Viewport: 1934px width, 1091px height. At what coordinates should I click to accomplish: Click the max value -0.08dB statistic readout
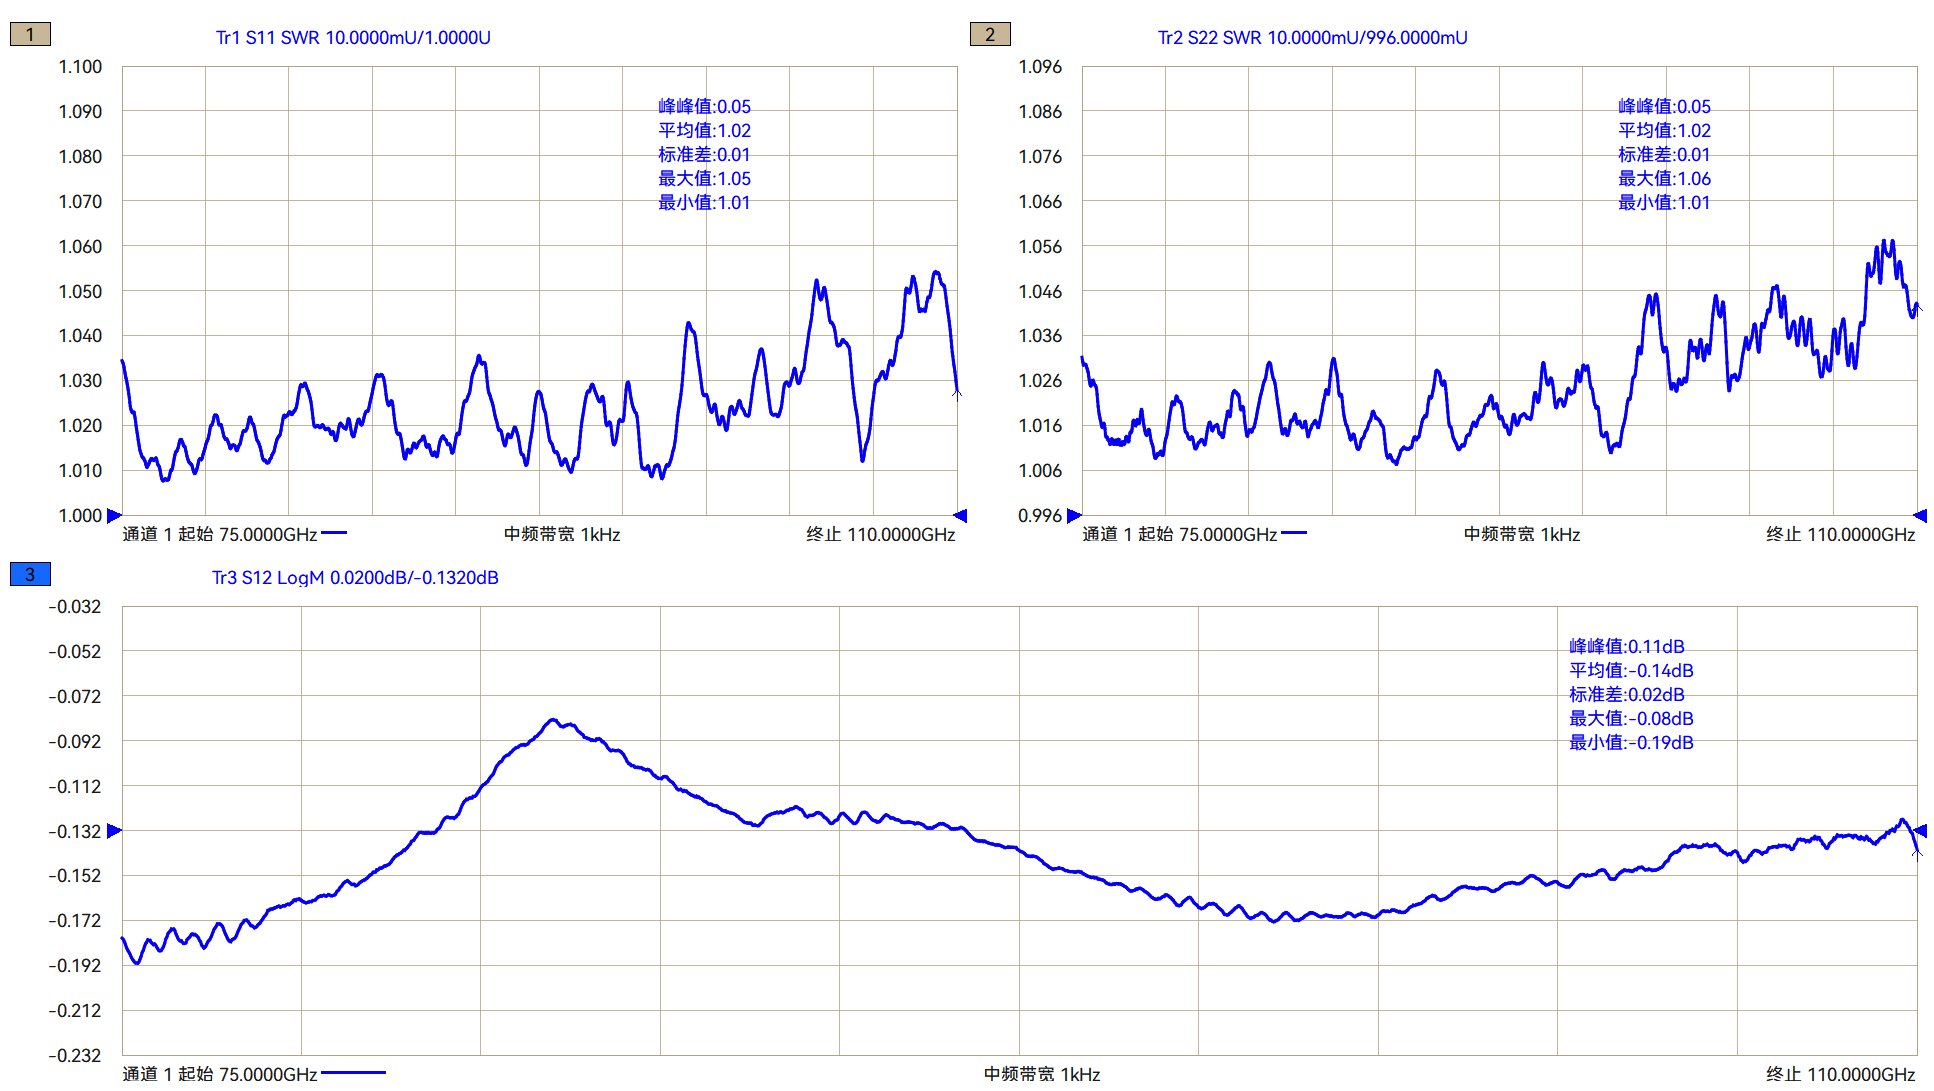pos(1631,719)
